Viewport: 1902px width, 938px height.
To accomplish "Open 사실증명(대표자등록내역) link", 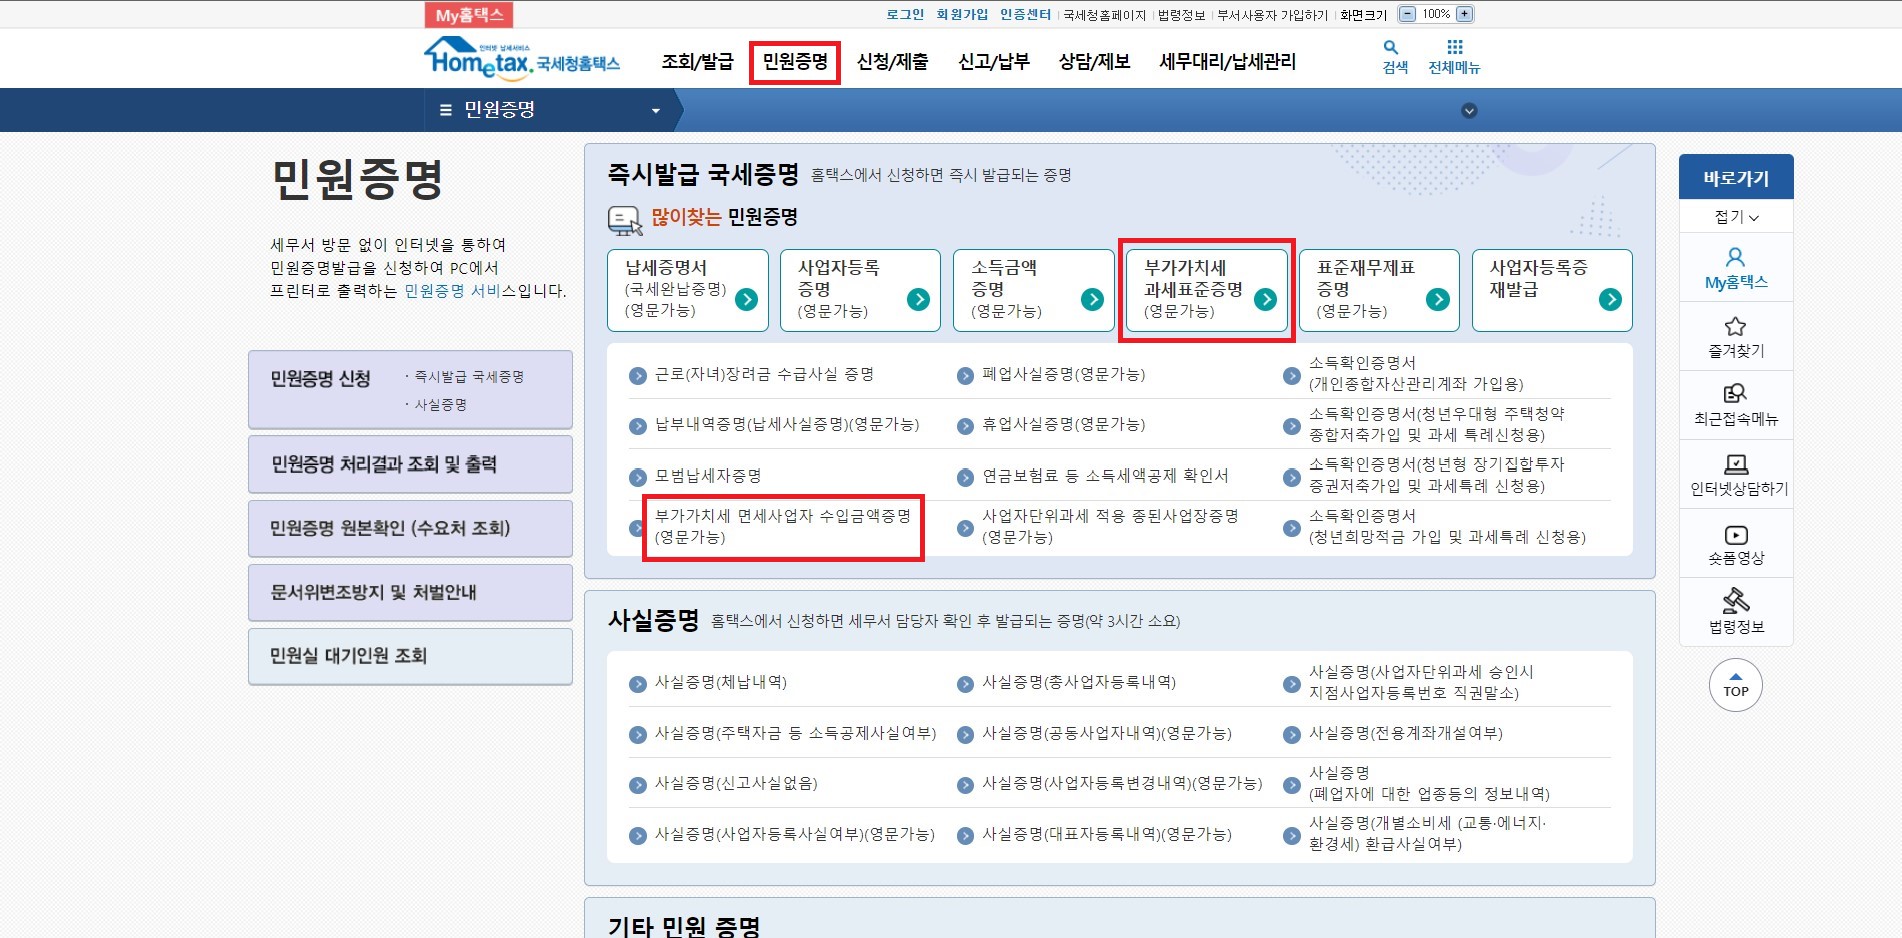I will click(x=1107, y=834).
